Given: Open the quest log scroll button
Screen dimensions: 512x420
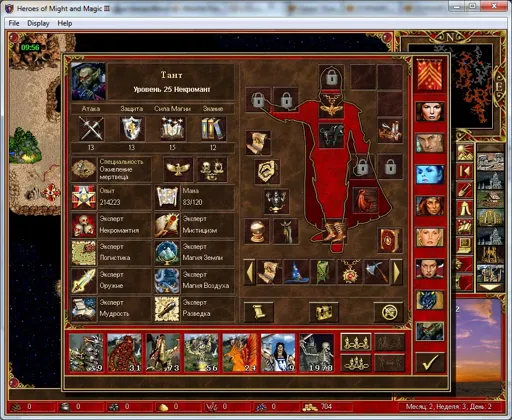Looking at the screenshot, I should point(259,312).
